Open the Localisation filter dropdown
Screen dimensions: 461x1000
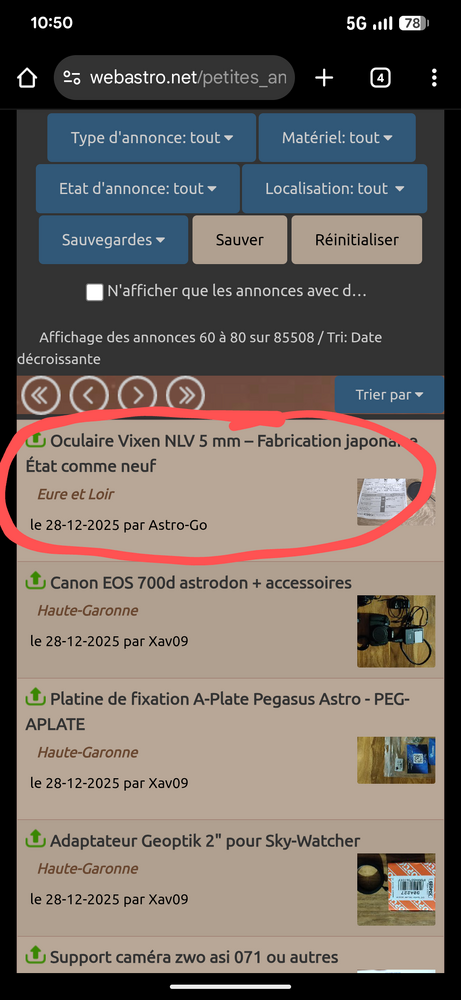tap(335, 189)
